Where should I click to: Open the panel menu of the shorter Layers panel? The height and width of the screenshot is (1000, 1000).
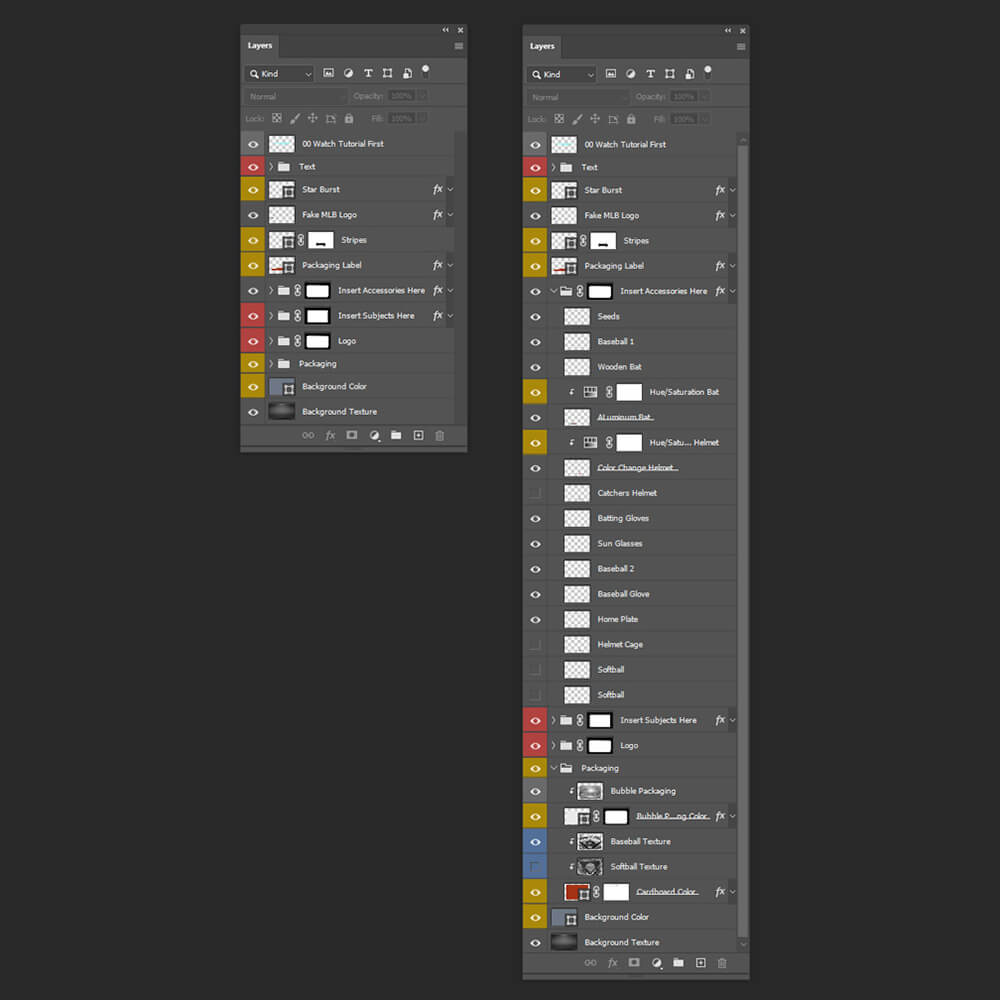pyautogui.click(x=459, y=46)
